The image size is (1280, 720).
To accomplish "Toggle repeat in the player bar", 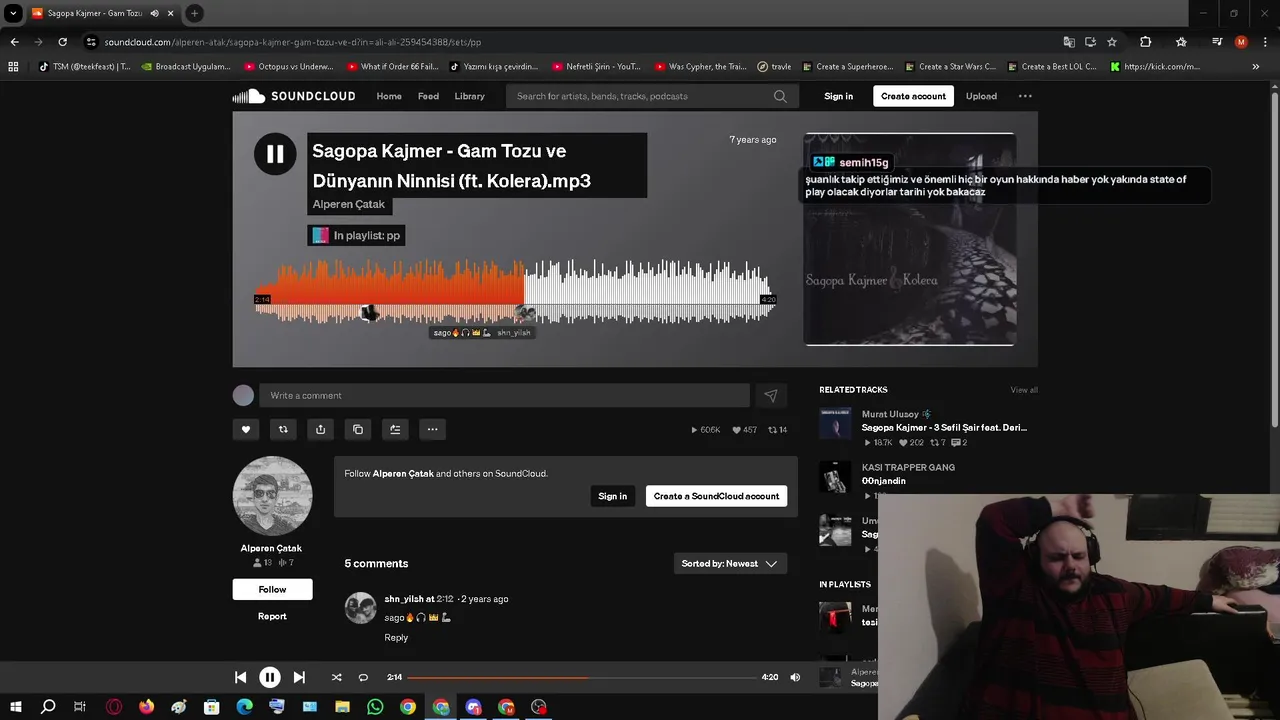I will click(x=363, y=677).
